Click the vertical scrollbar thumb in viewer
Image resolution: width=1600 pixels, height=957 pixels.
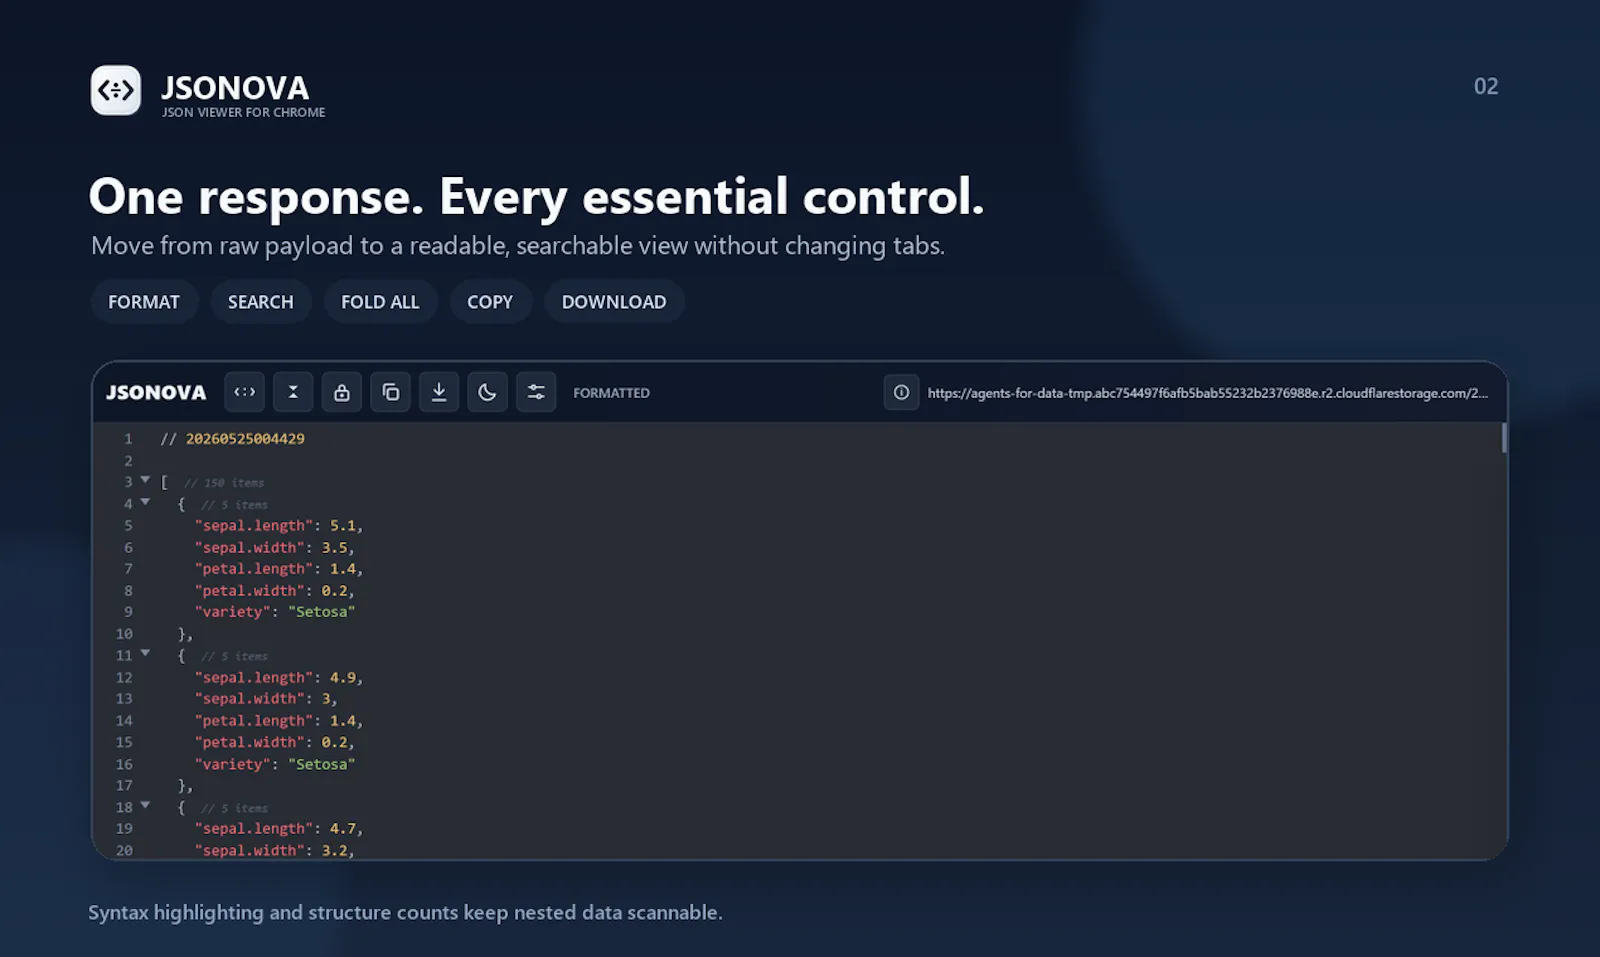(1504, 438)
